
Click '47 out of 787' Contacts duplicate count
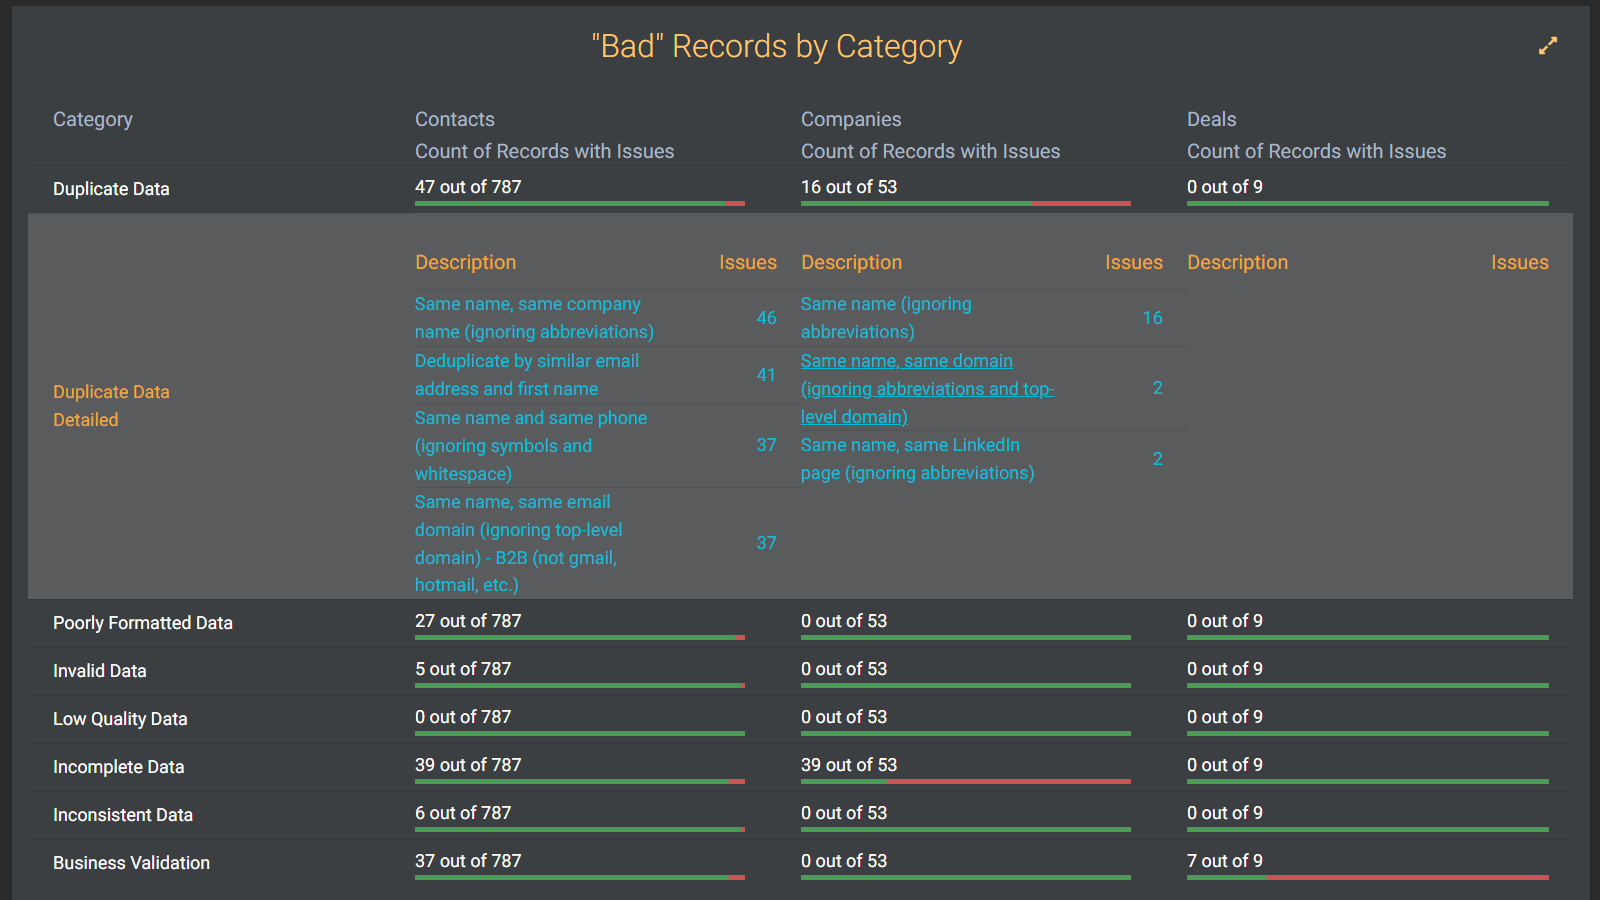(x=467, y=186)
